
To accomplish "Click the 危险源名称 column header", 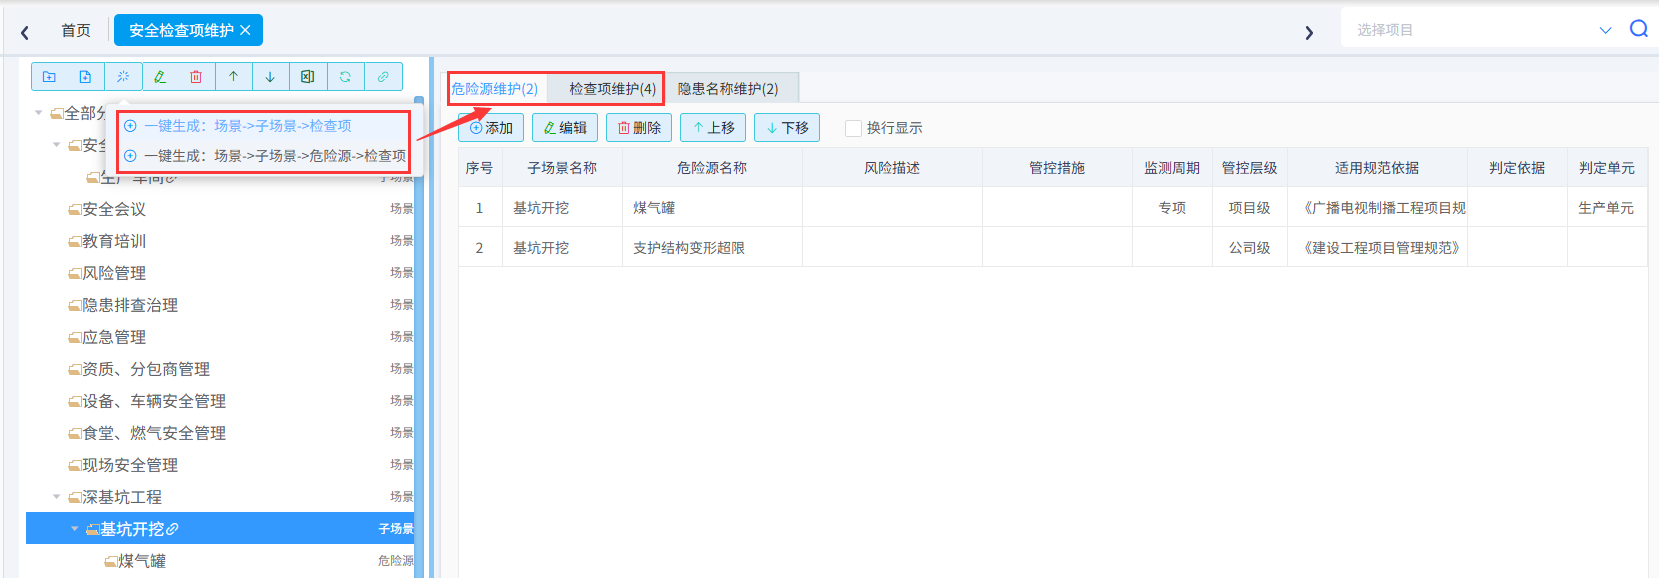I will point(712,168).
